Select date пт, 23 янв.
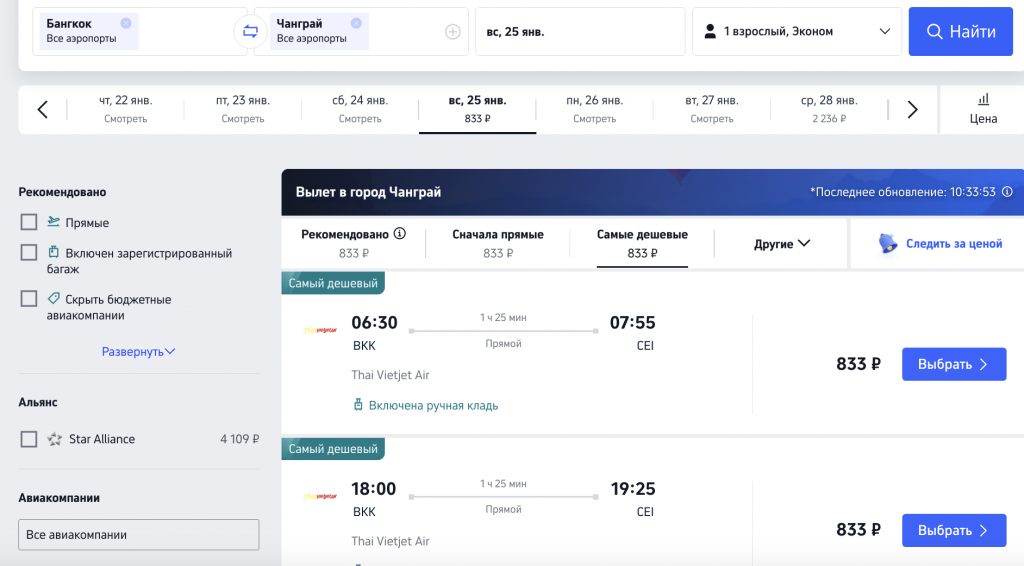 [243, 109]
